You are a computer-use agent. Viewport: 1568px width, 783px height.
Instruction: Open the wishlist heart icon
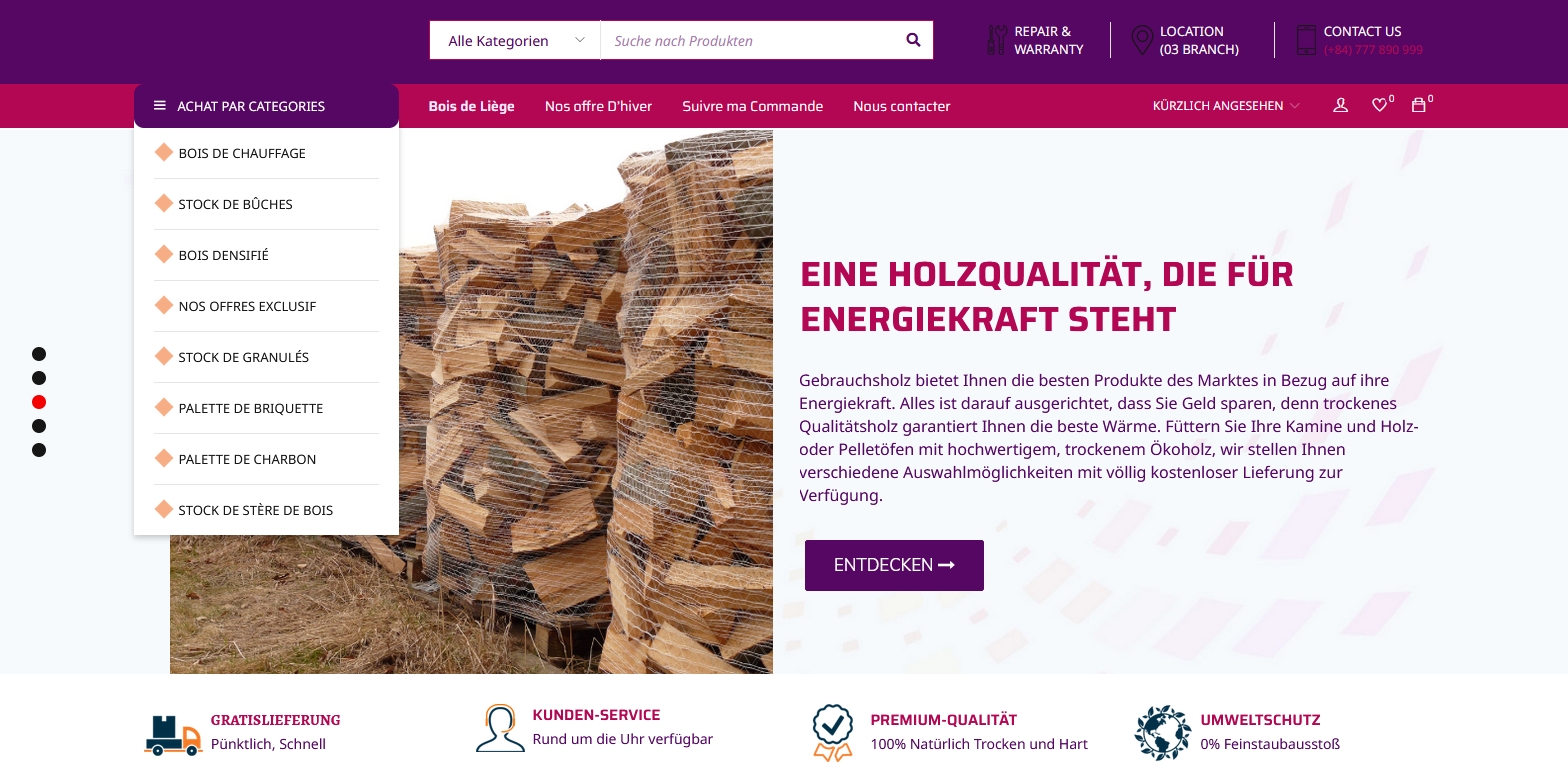click(1379, 105)
